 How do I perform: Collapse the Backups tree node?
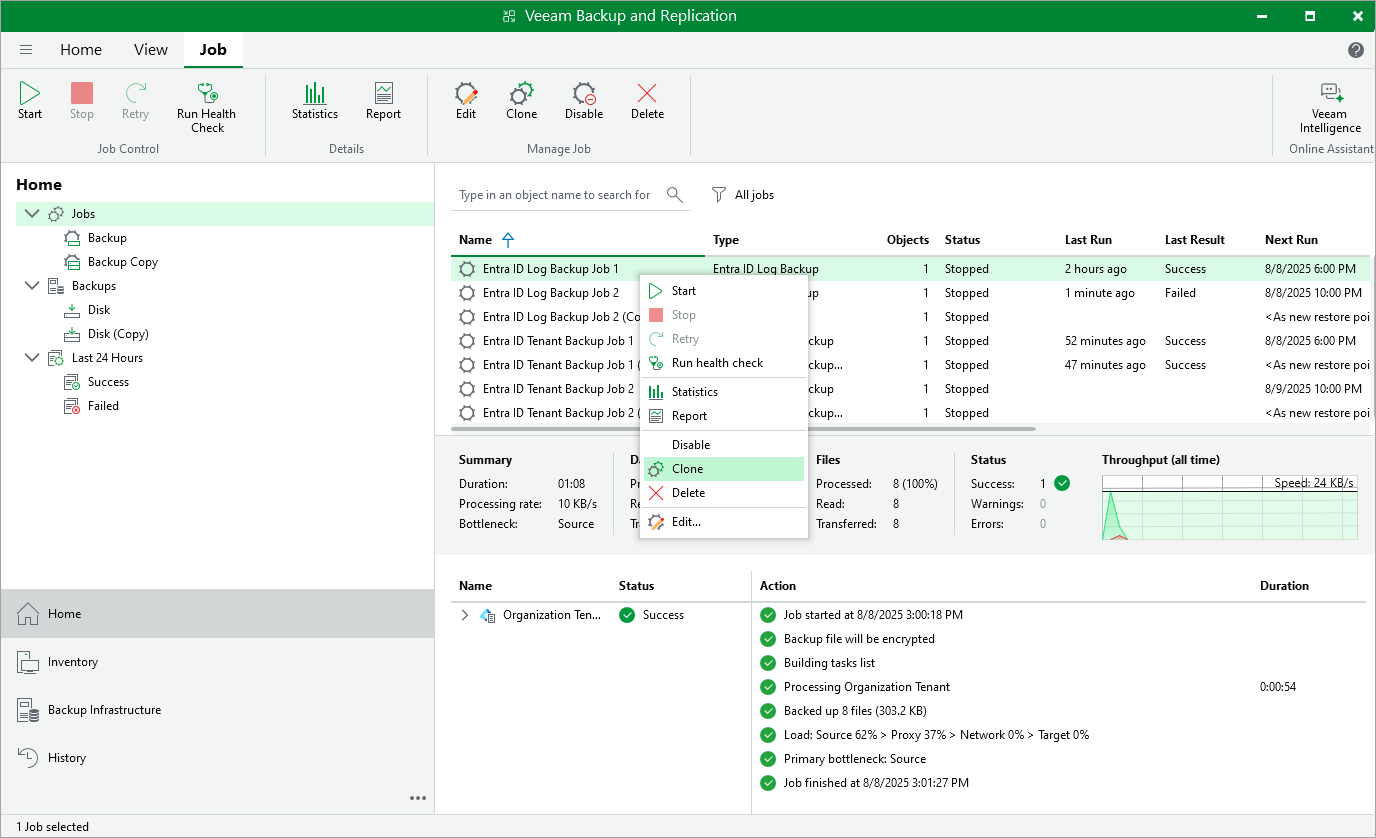tap(32, 286)
